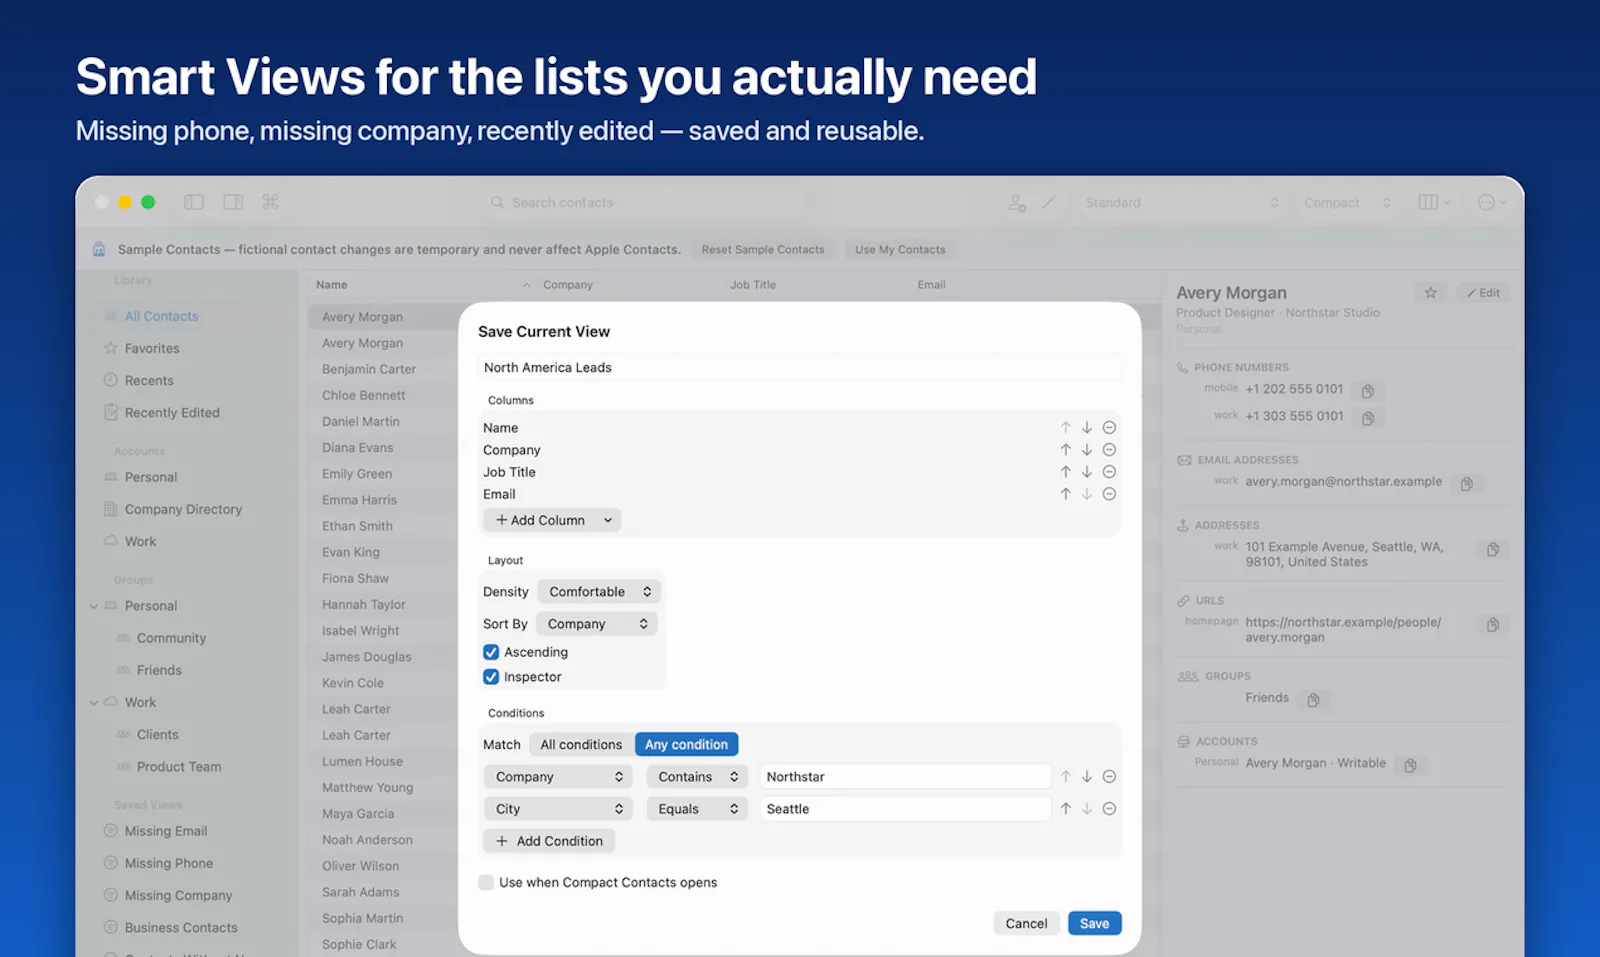Open the Add Column dropdown

pos(552,520)
